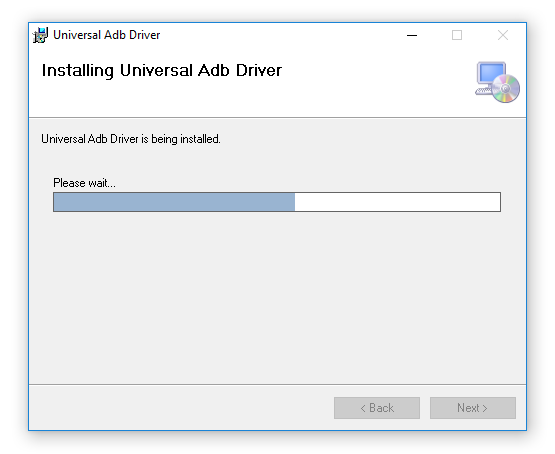Click the blank gray area below progress bar
Viewport: 555px width, 454px height.
(277, 297)
